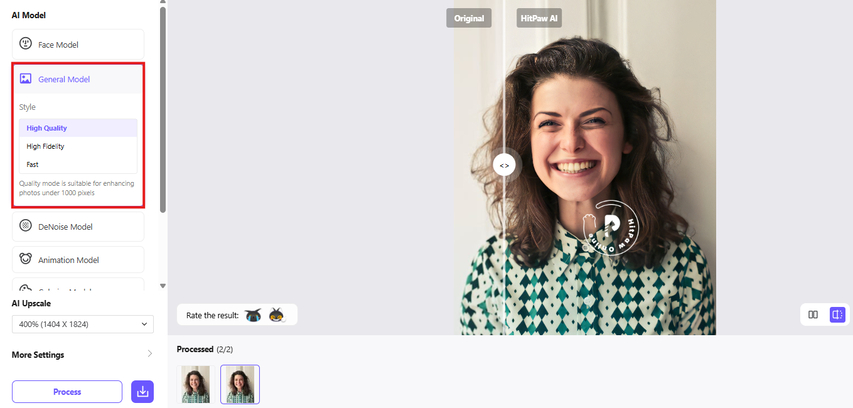This screenshot has width=853, height=408.
Task: Click the AI Model heading
Action: click(29, 15)
